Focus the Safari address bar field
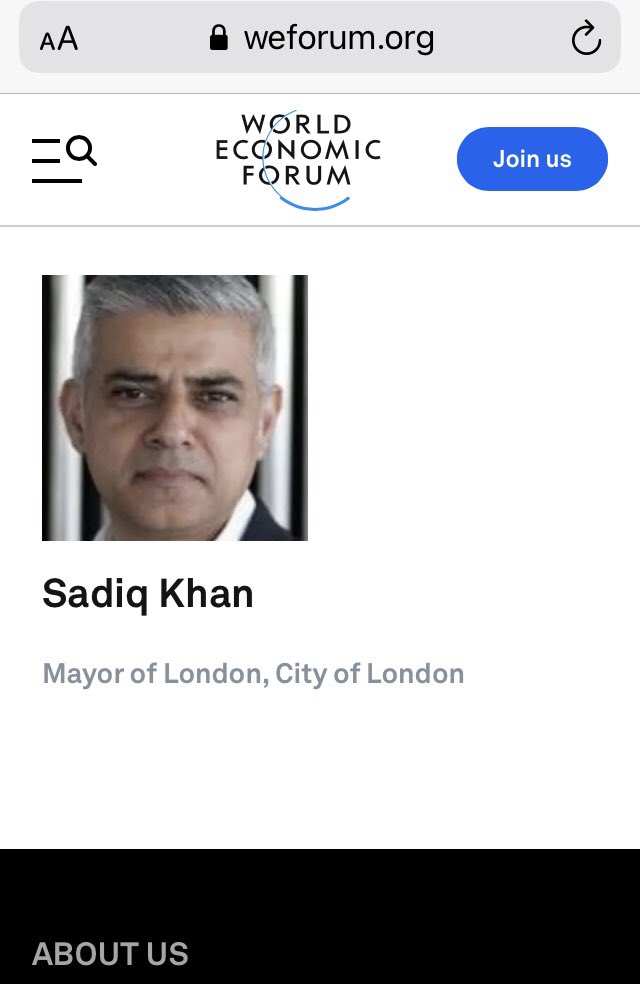Viewport: 640px width, 984px height. (320, 38)
